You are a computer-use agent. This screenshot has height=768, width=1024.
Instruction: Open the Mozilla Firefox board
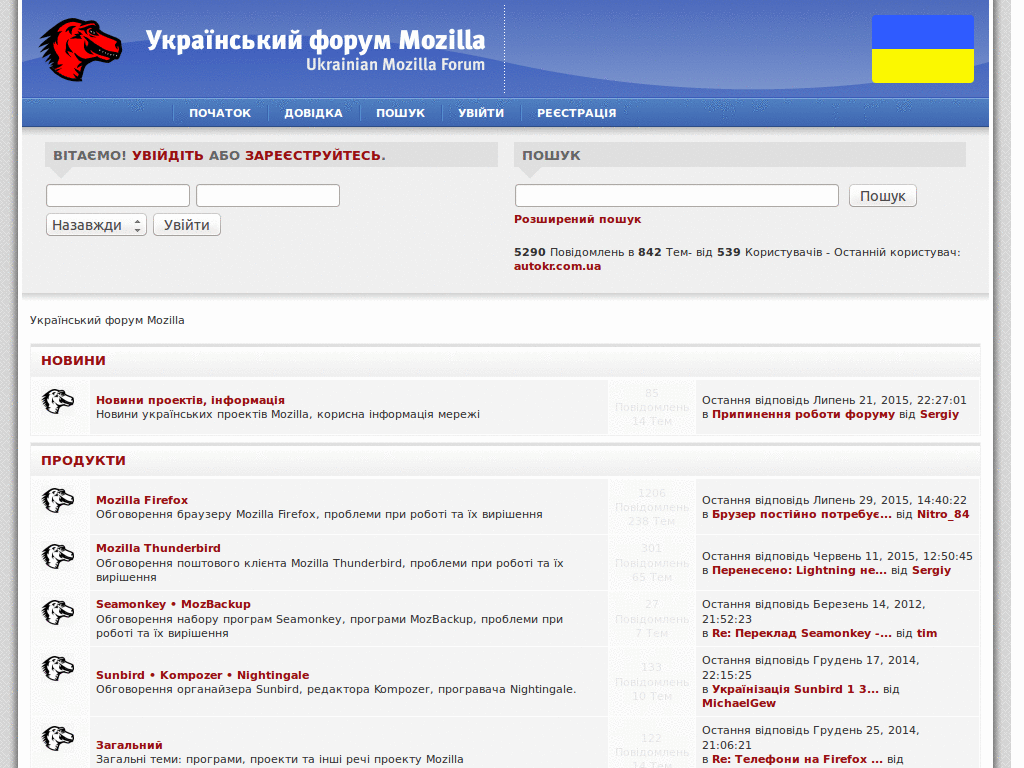[x=142, y=500]
